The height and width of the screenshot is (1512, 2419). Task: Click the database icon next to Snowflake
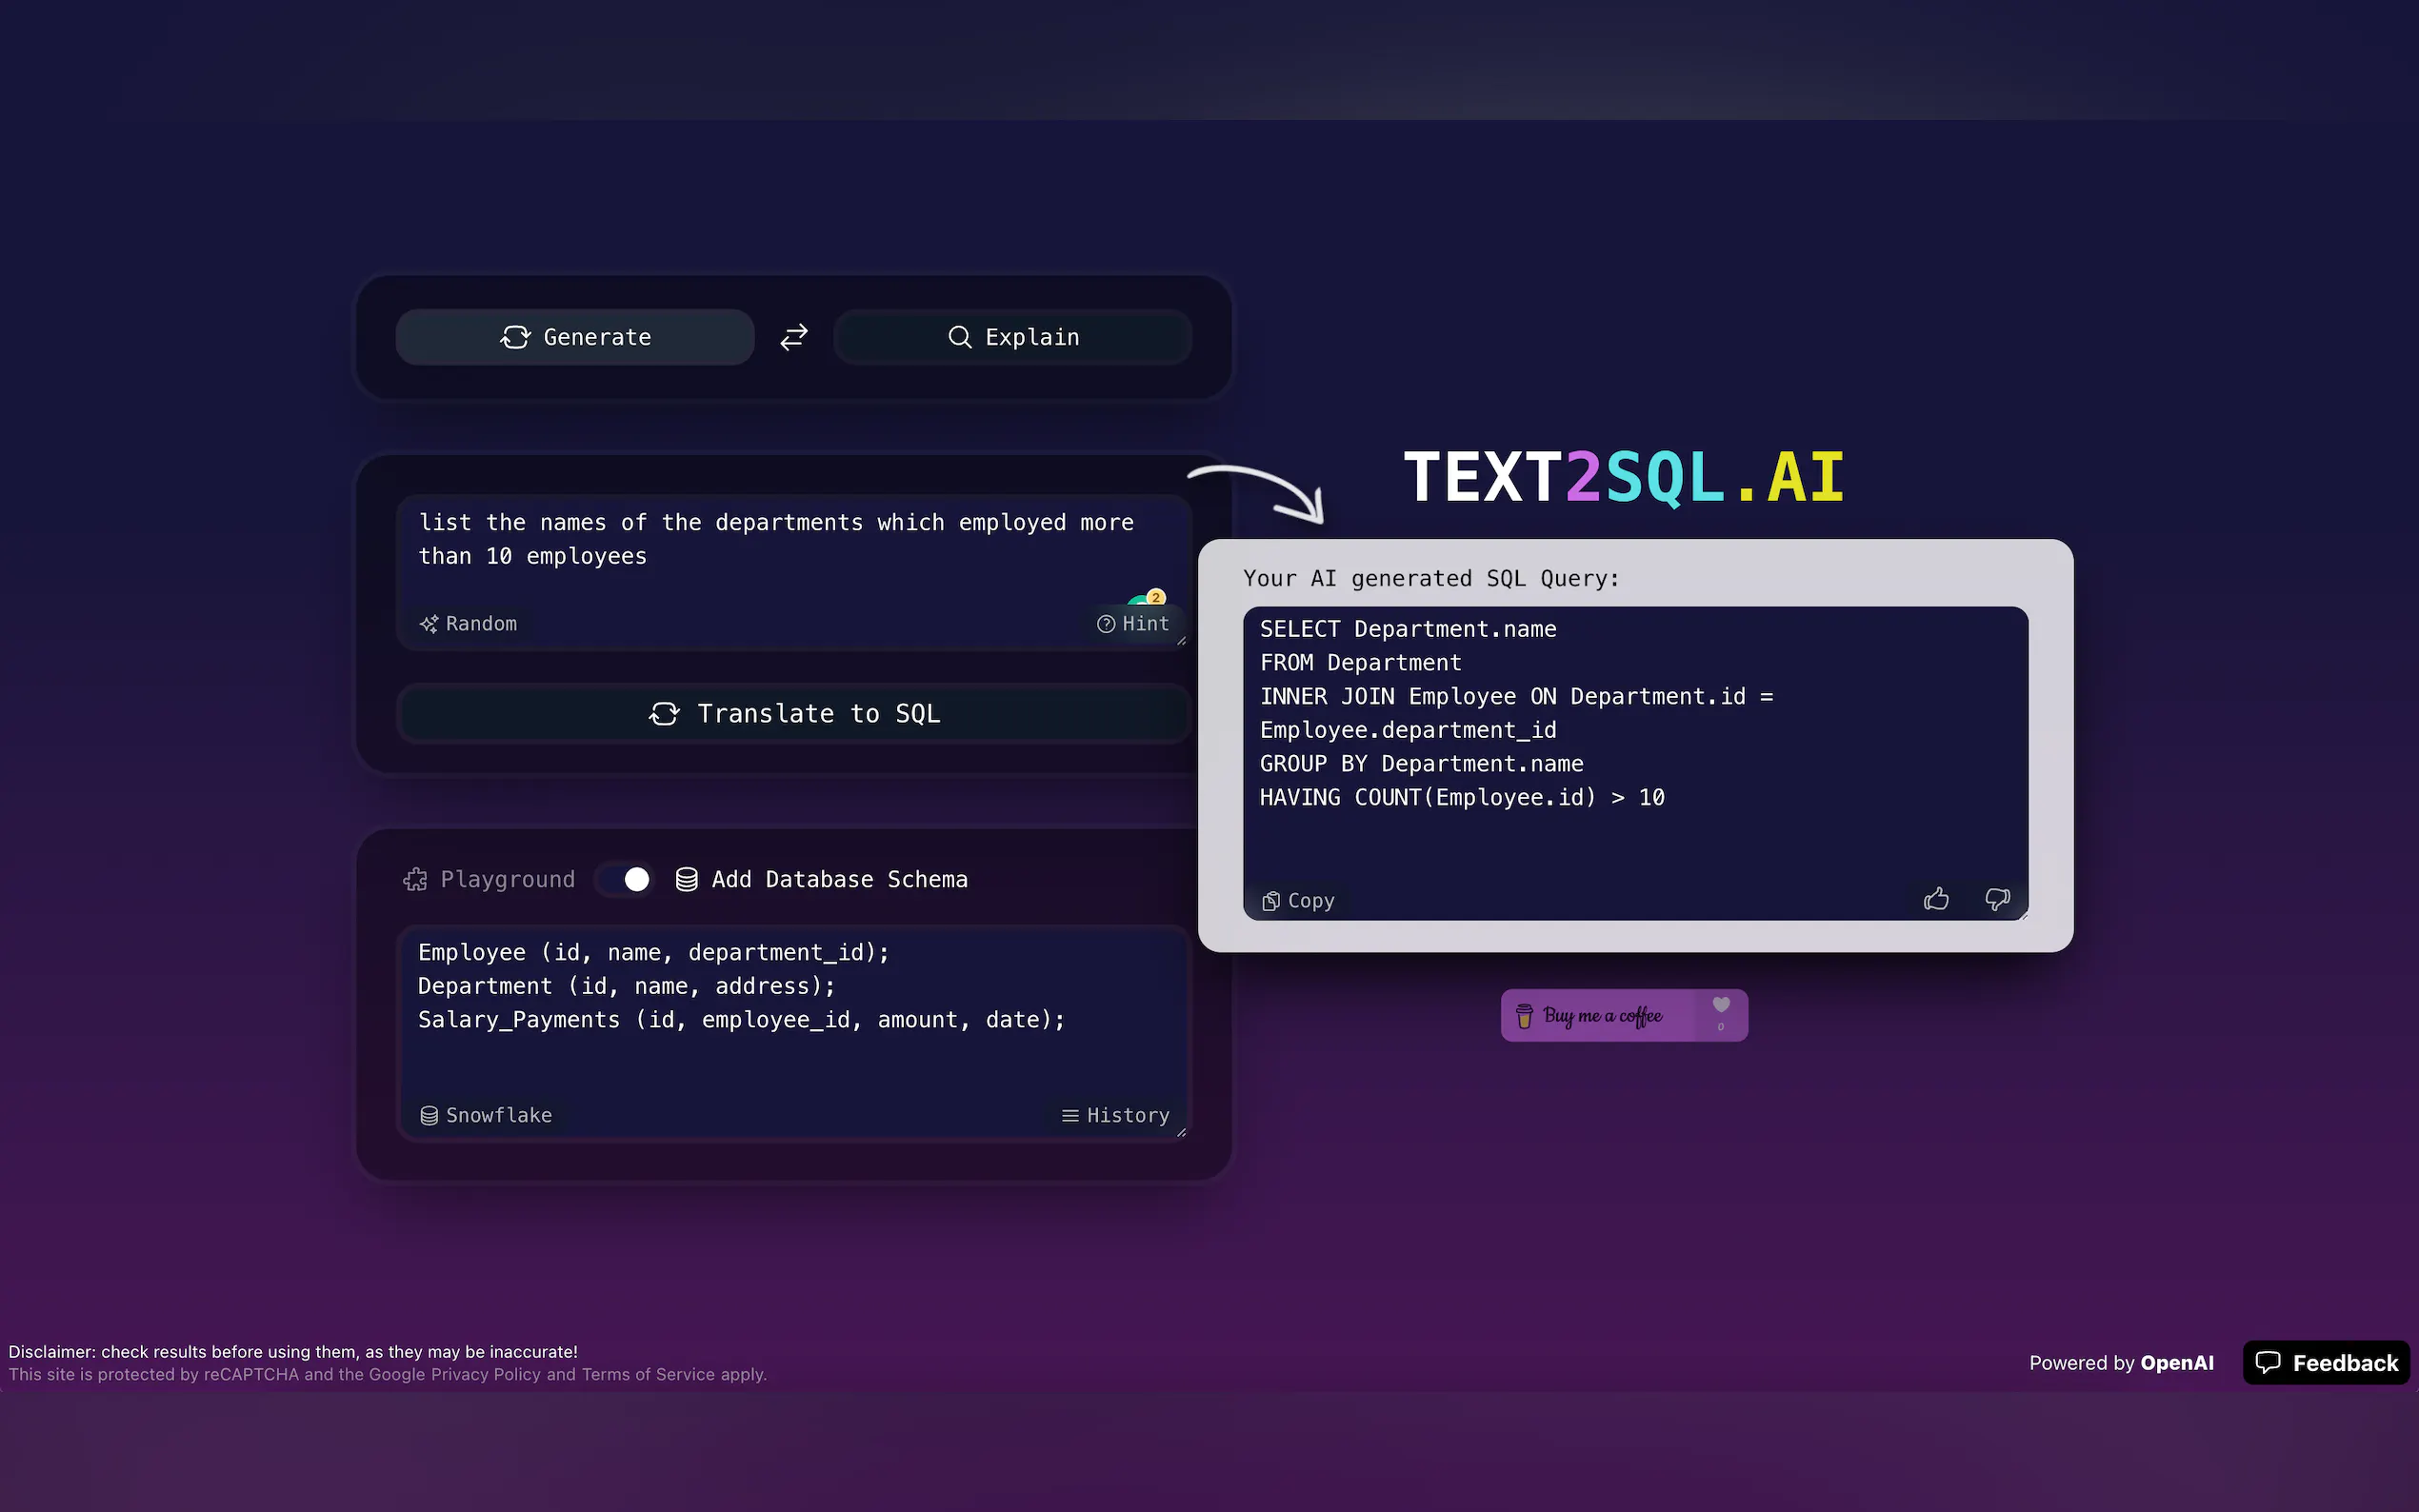tap(429, 1115)
